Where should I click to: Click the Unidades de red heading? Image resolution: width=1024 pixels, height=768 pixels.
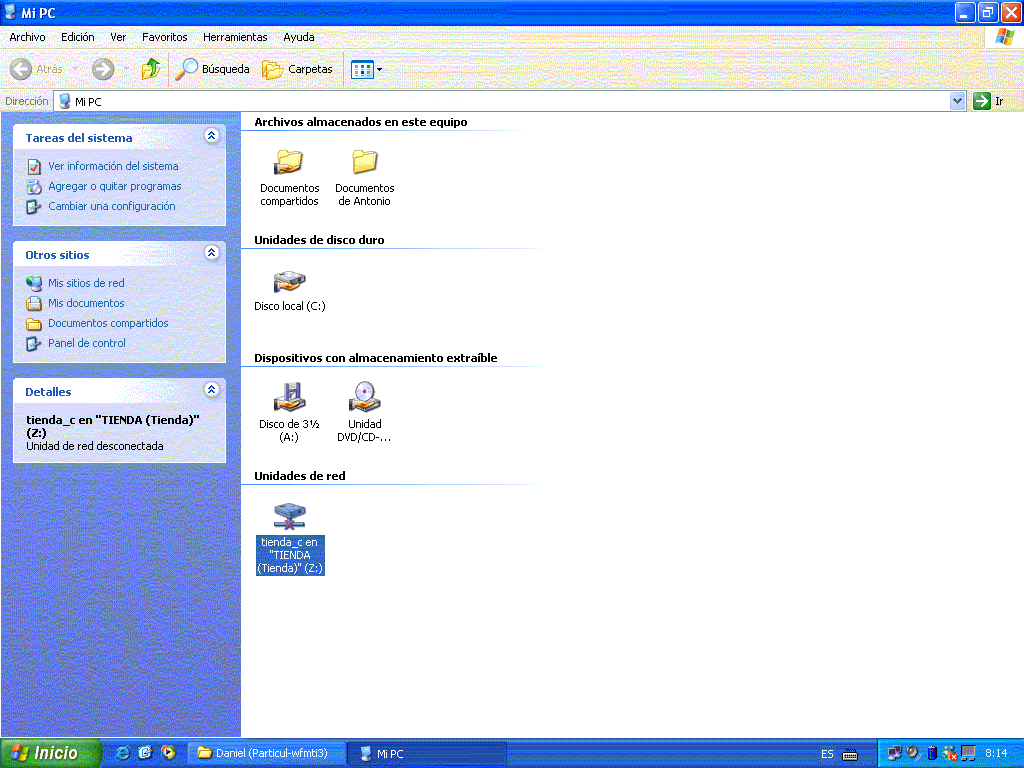click(x=299, y=476)
